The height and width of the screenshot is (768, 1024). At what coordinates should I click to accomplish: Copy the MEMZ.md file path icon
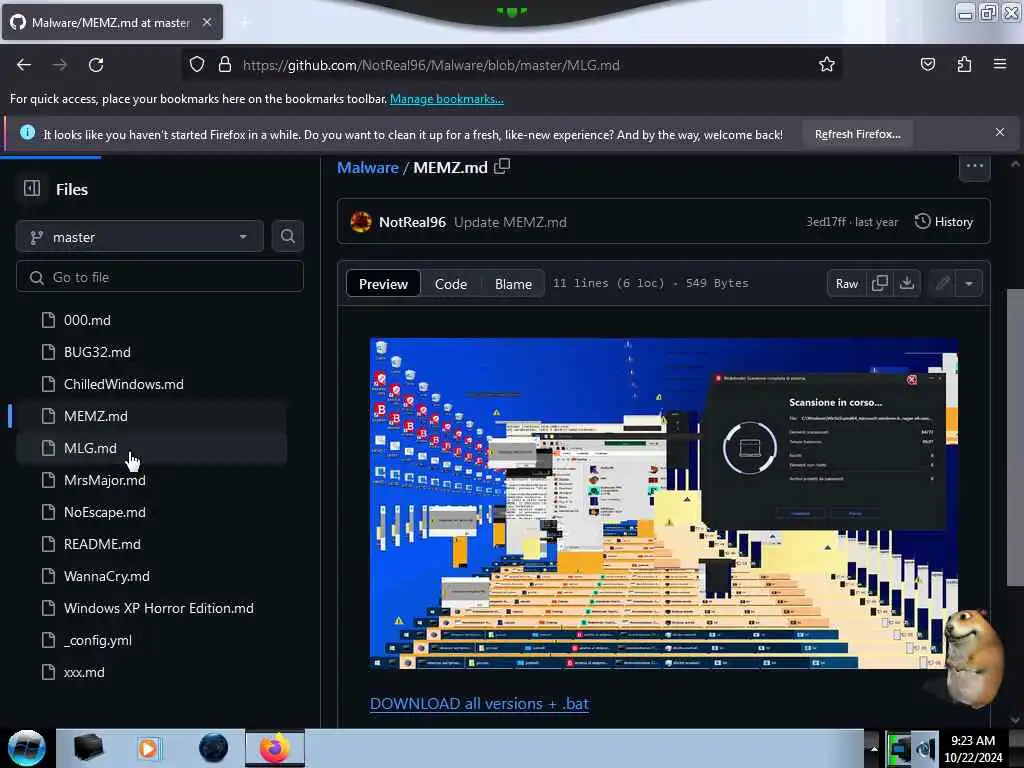coord(502,167)
